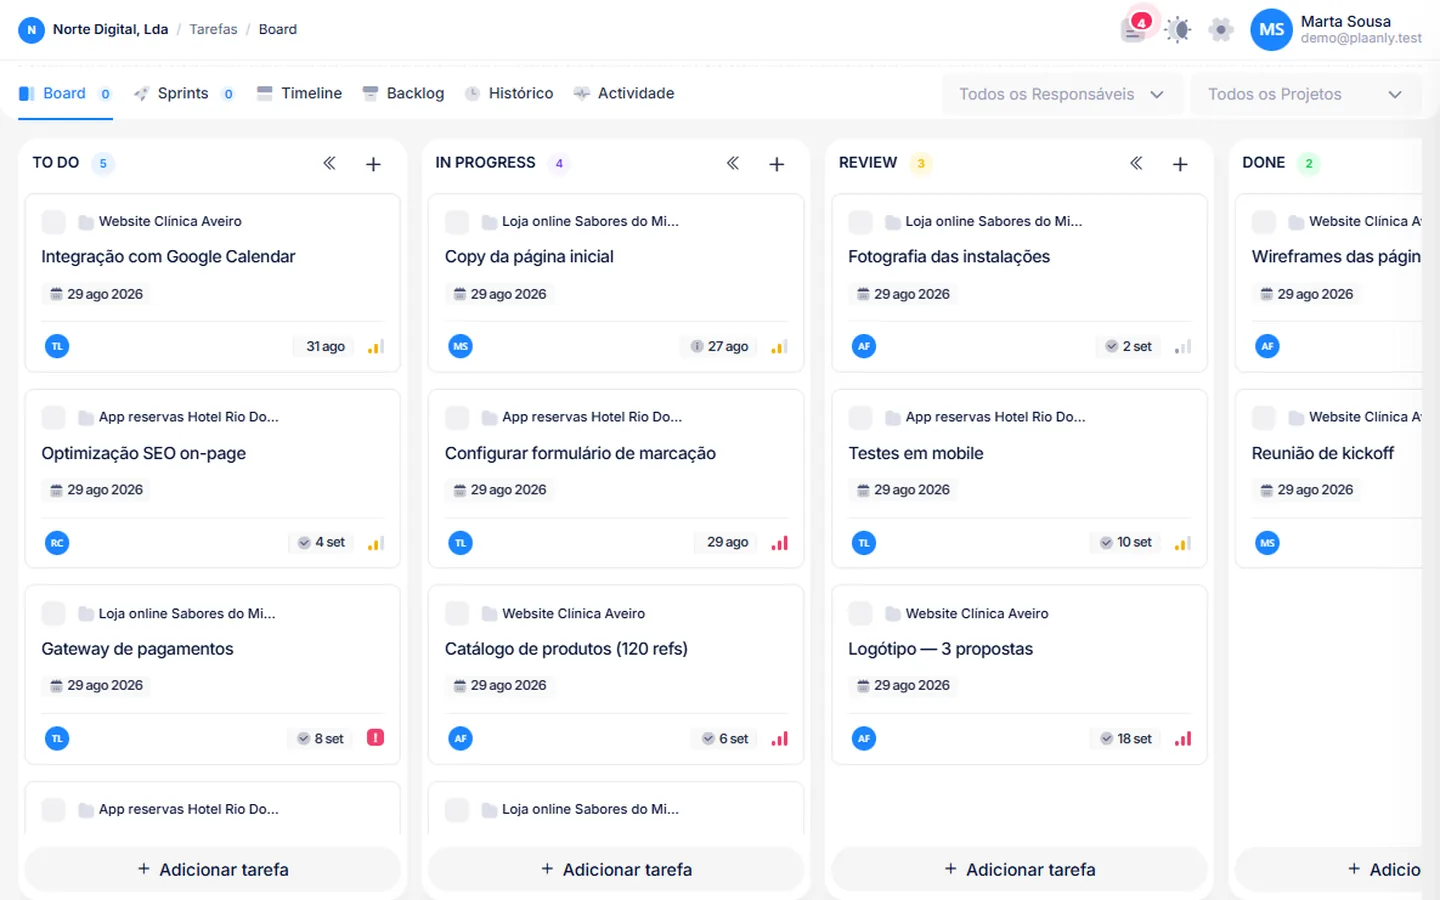
Task: Check the box on Integração com Google Calendar
Action: click(54, 222)
